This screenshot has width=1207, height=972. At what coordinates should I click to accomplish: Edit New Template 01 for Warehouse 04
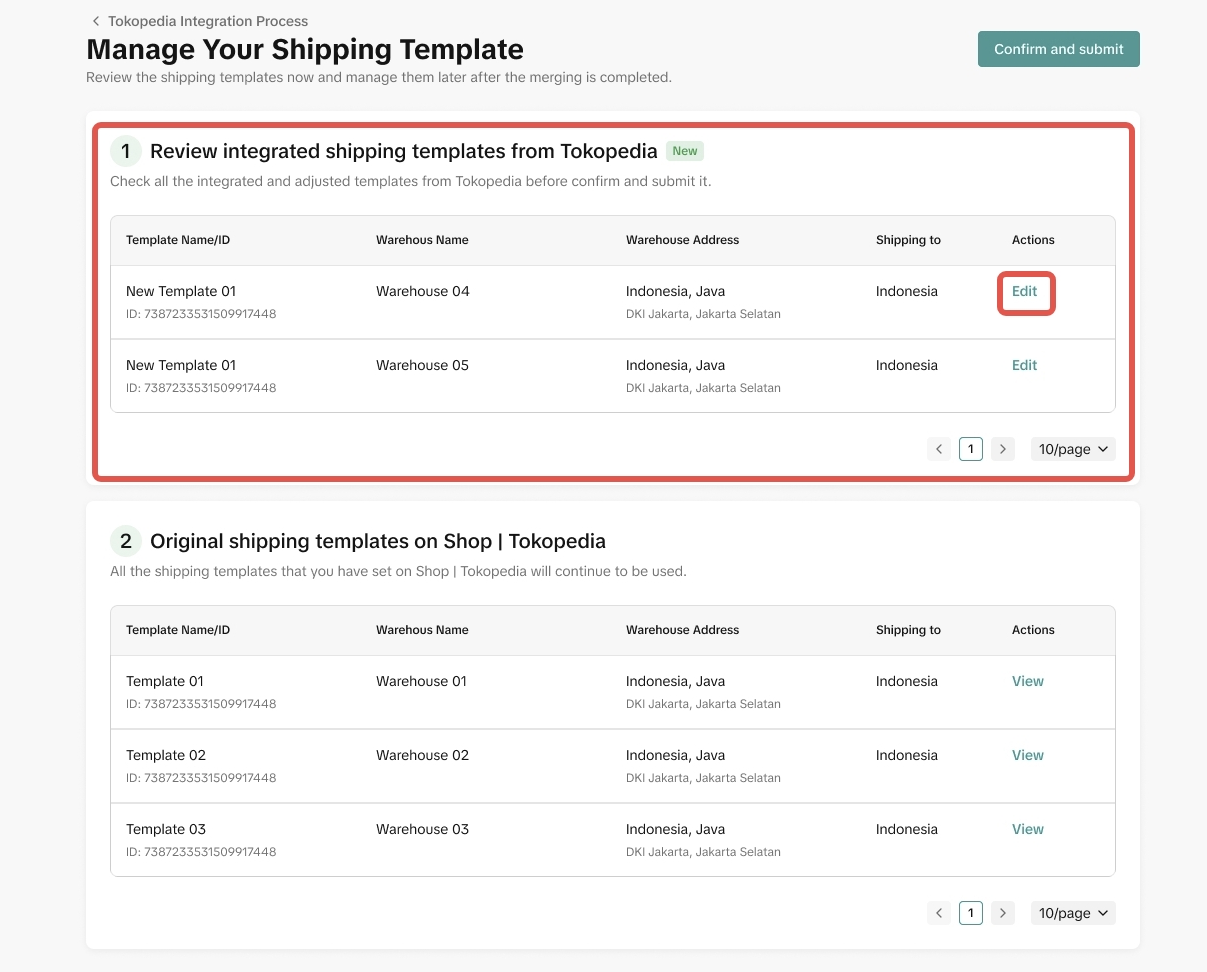[1025, 292]
